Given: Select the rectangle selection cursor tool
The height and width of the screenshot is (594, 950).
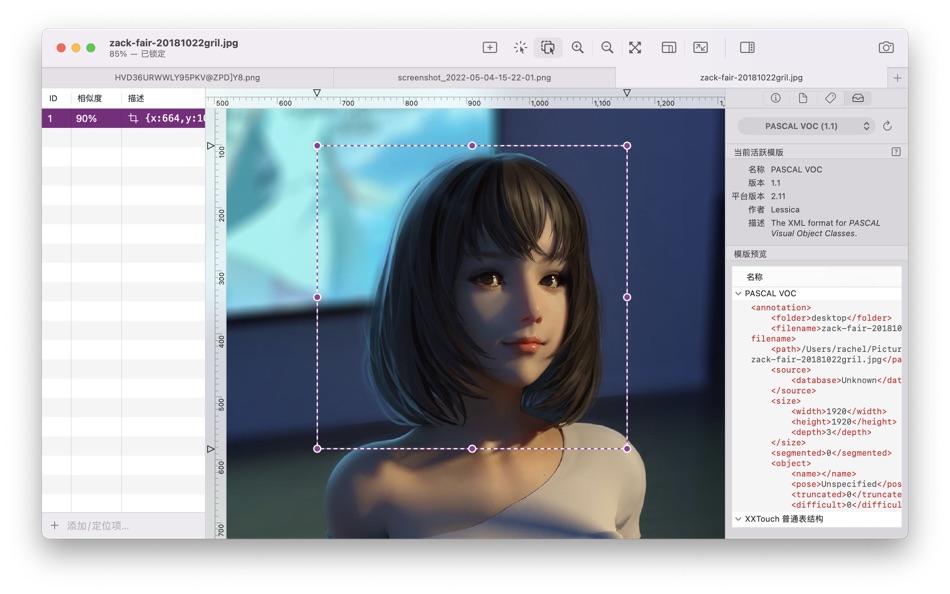Looking at the screenshot, I should [548, 47].
